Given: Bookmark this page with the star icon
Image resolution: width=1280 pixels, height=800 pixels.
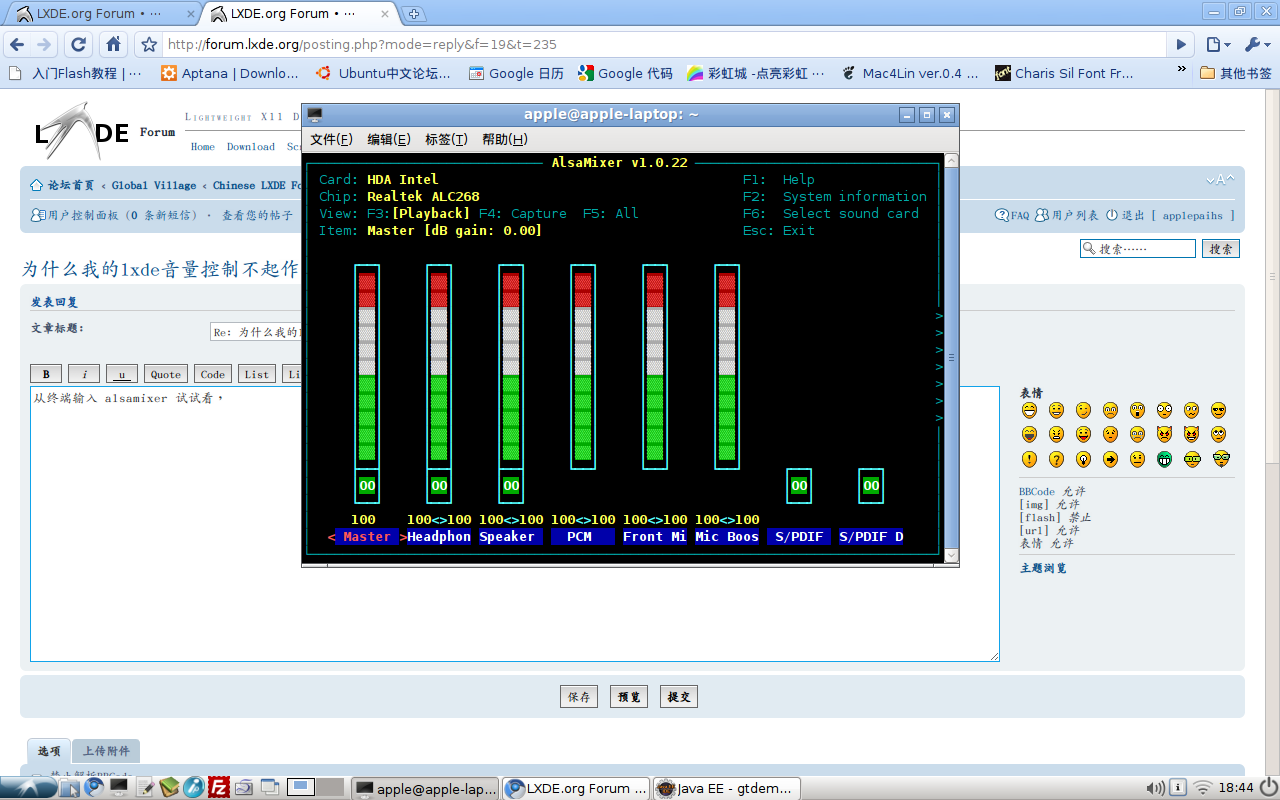Looking at the screenshot, I should point(149,44).
